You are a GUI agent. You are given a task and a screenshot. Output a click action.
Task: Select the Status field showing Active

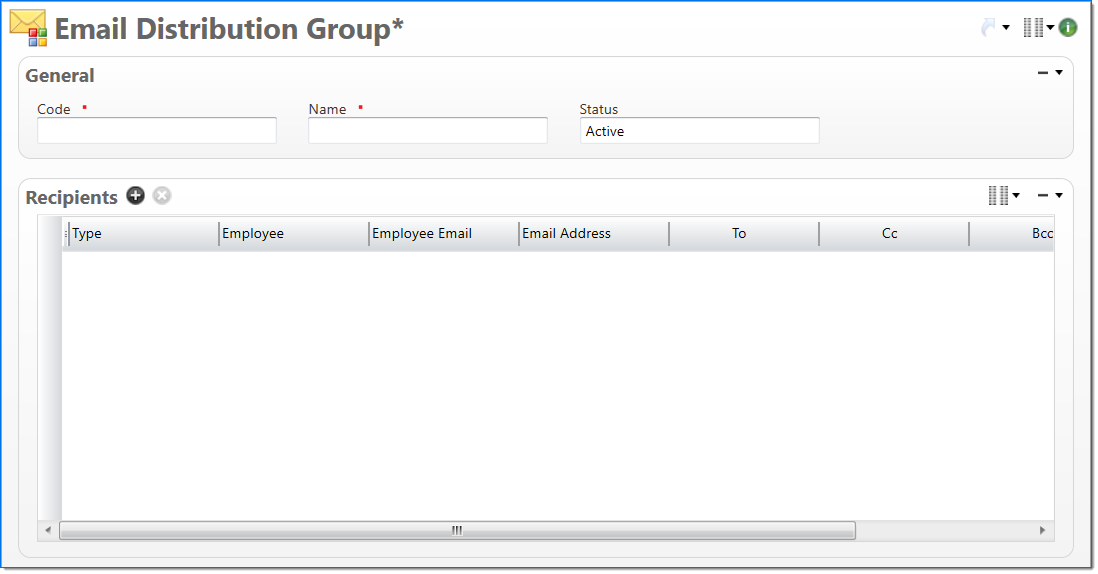(699, 131)
